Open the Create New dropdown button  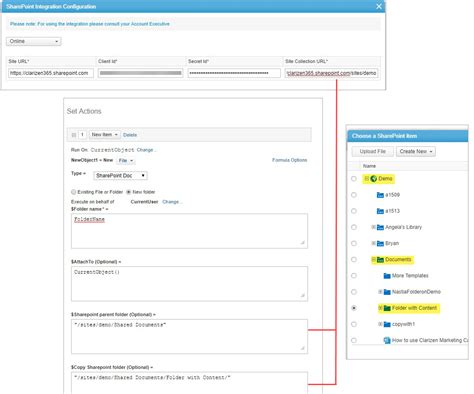click(x=416, y=151)
